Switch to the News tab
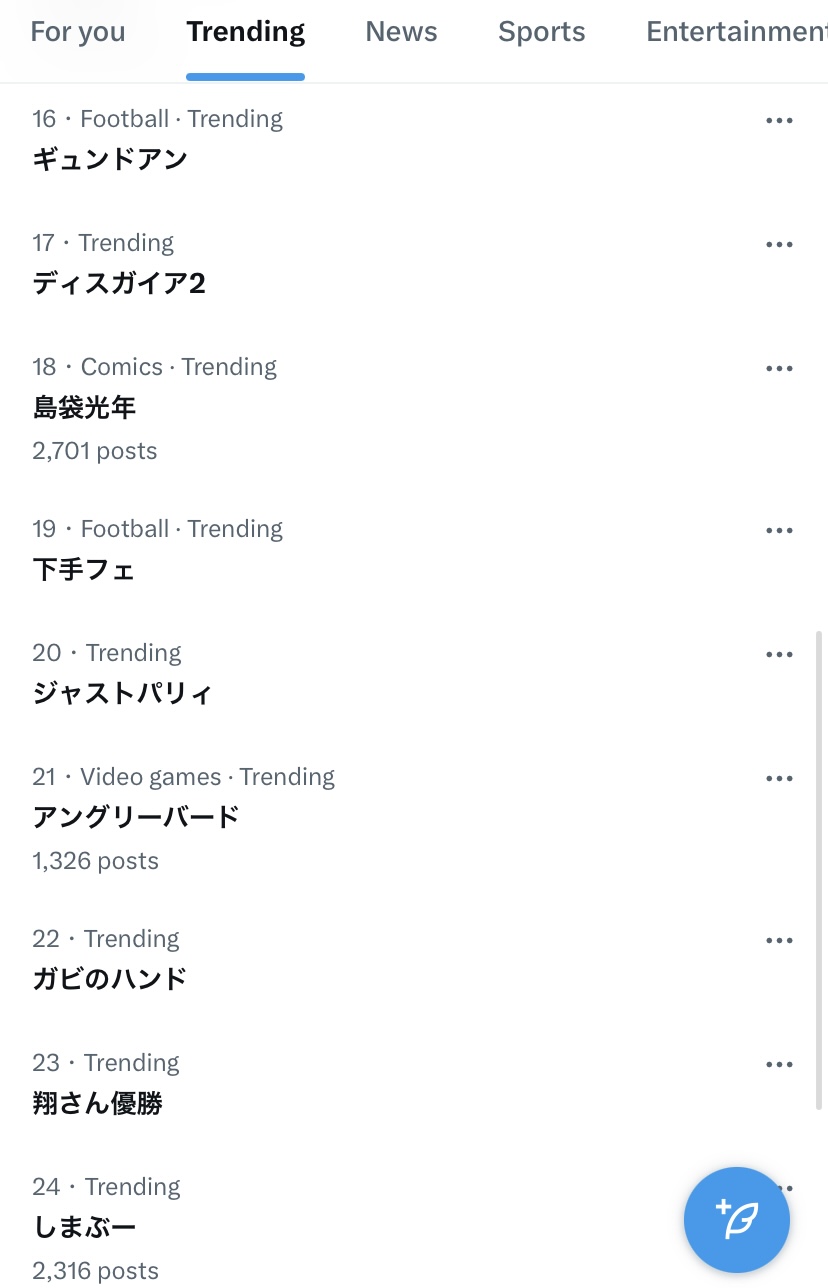 coord(401,32)
